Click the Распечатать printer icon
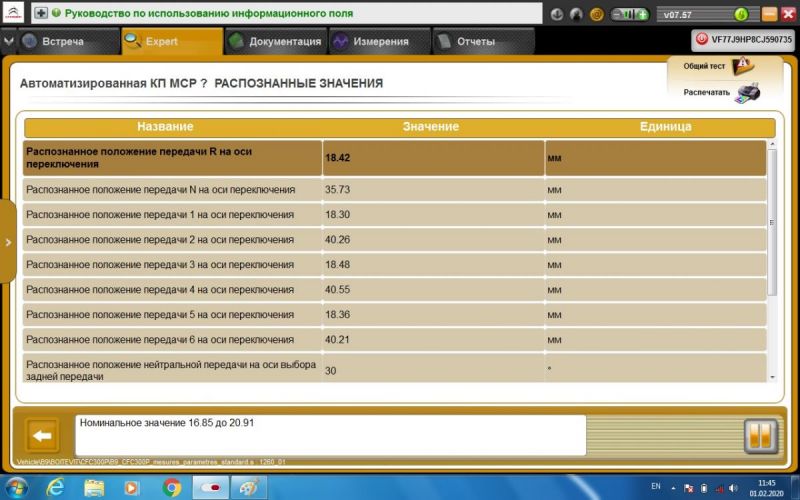 (747, 92)
